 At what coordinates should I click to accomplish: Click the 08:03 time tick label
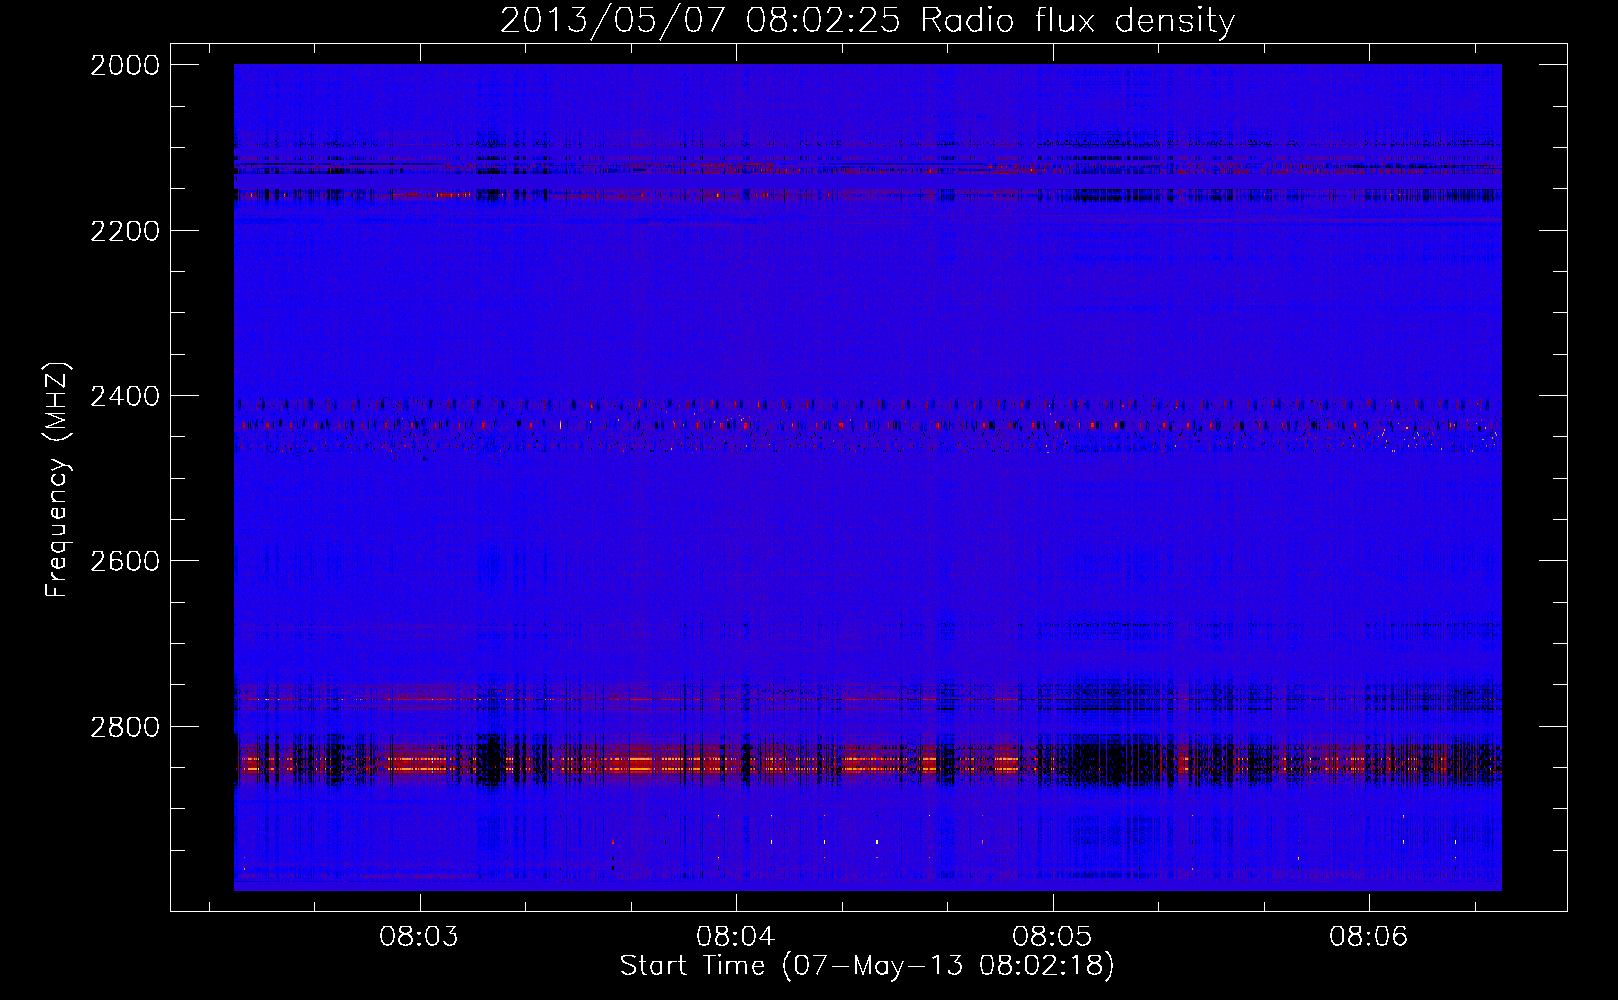point(419,937)
